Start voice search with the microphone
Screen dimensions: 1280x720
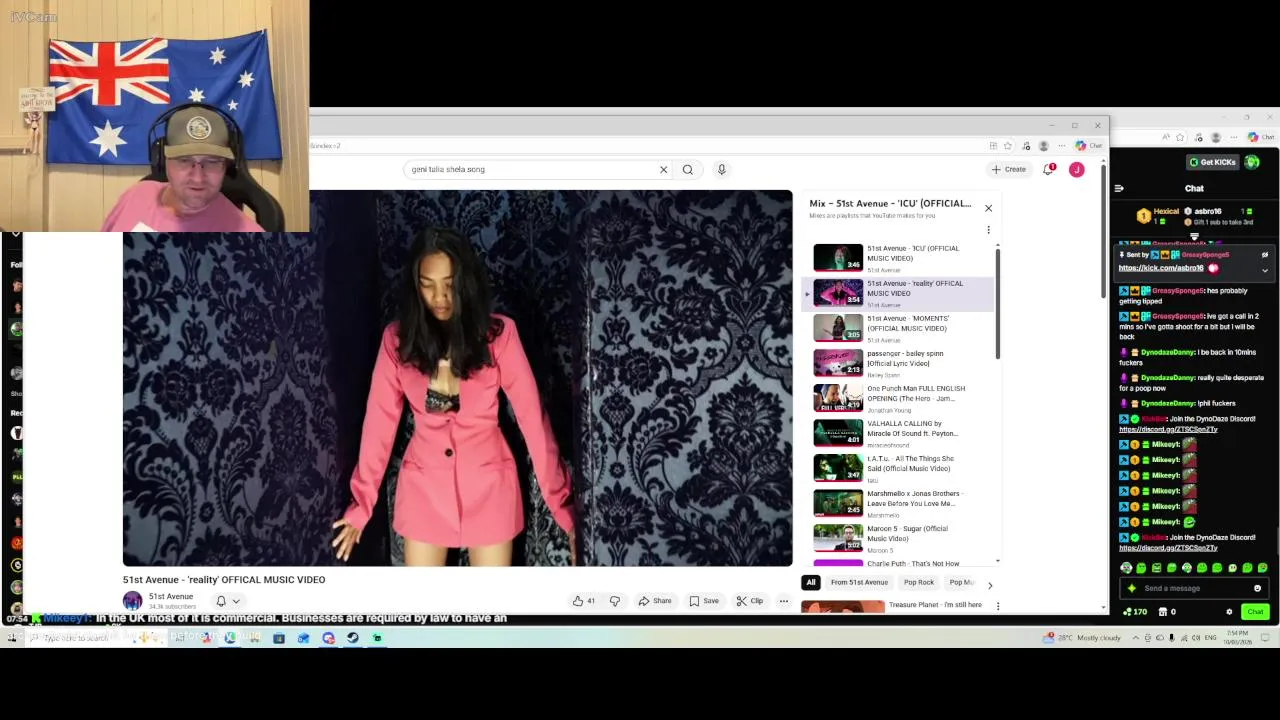721,169
